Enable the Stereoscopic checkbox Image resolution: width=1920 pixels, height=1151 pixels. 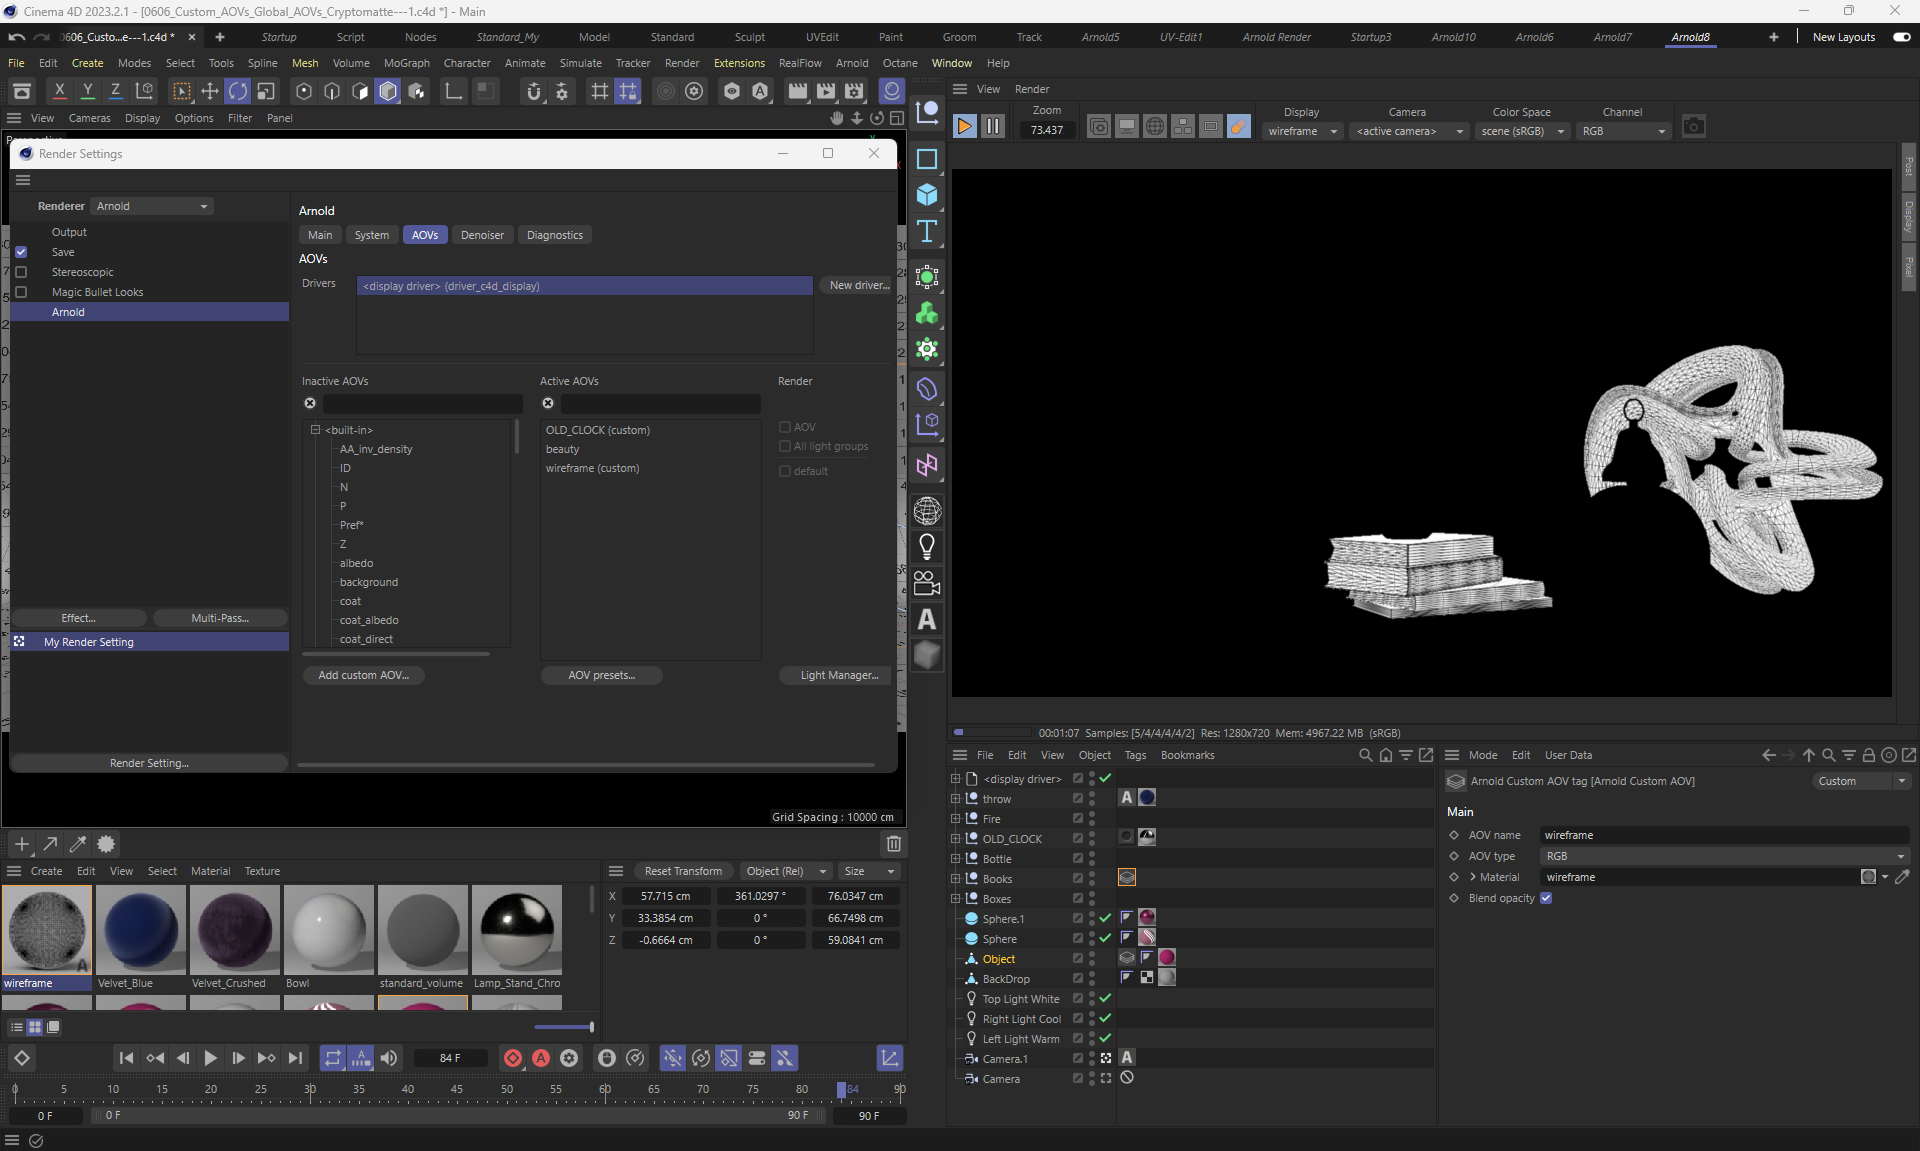(x=21, y=272)
